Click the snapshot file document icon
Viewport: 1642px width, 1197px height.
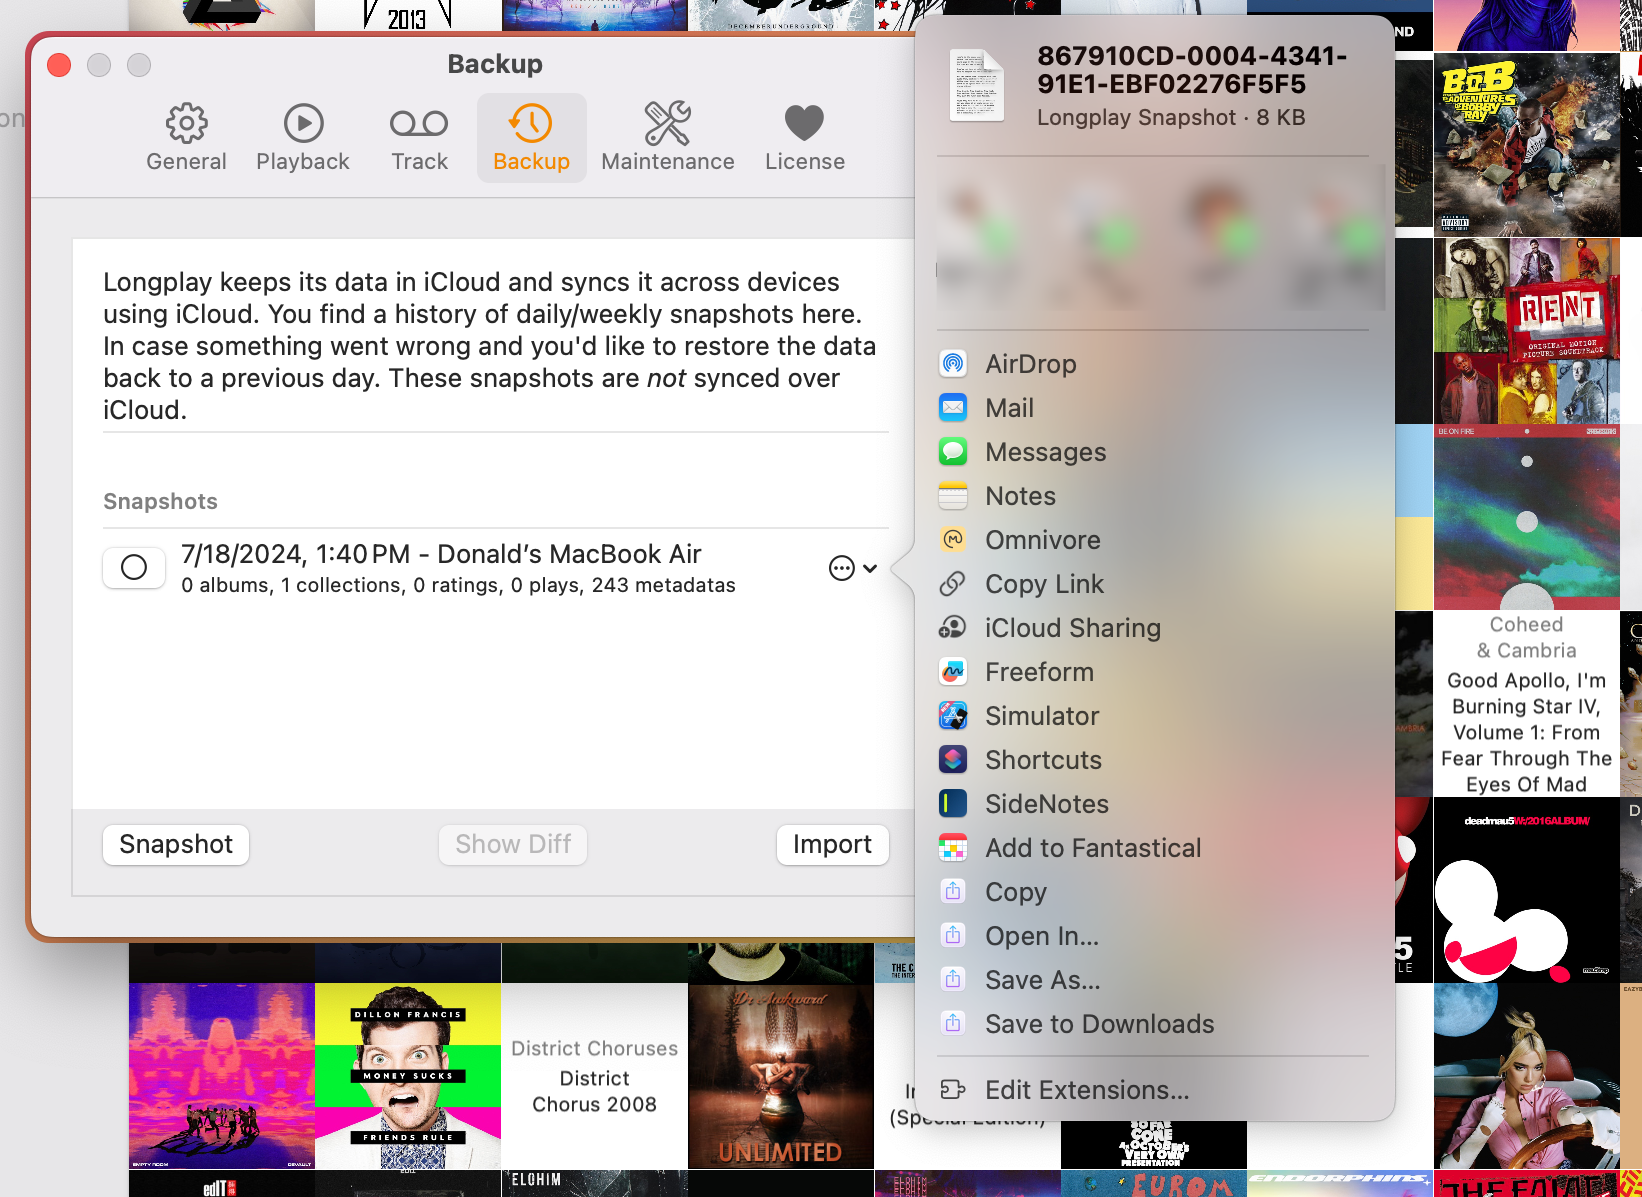[x=976, y=85]
